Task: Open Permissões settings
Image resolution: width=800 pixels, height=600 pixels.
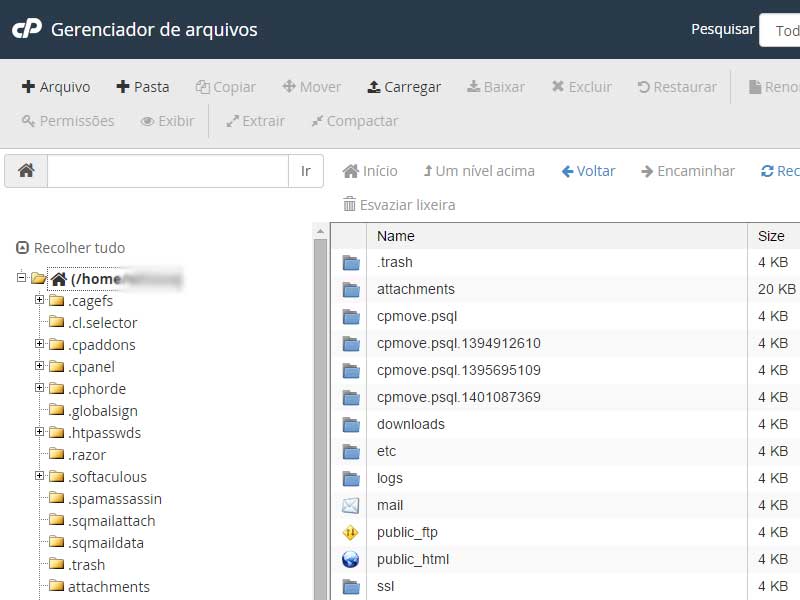Action: pyautogui.click(x=68, y=121)
